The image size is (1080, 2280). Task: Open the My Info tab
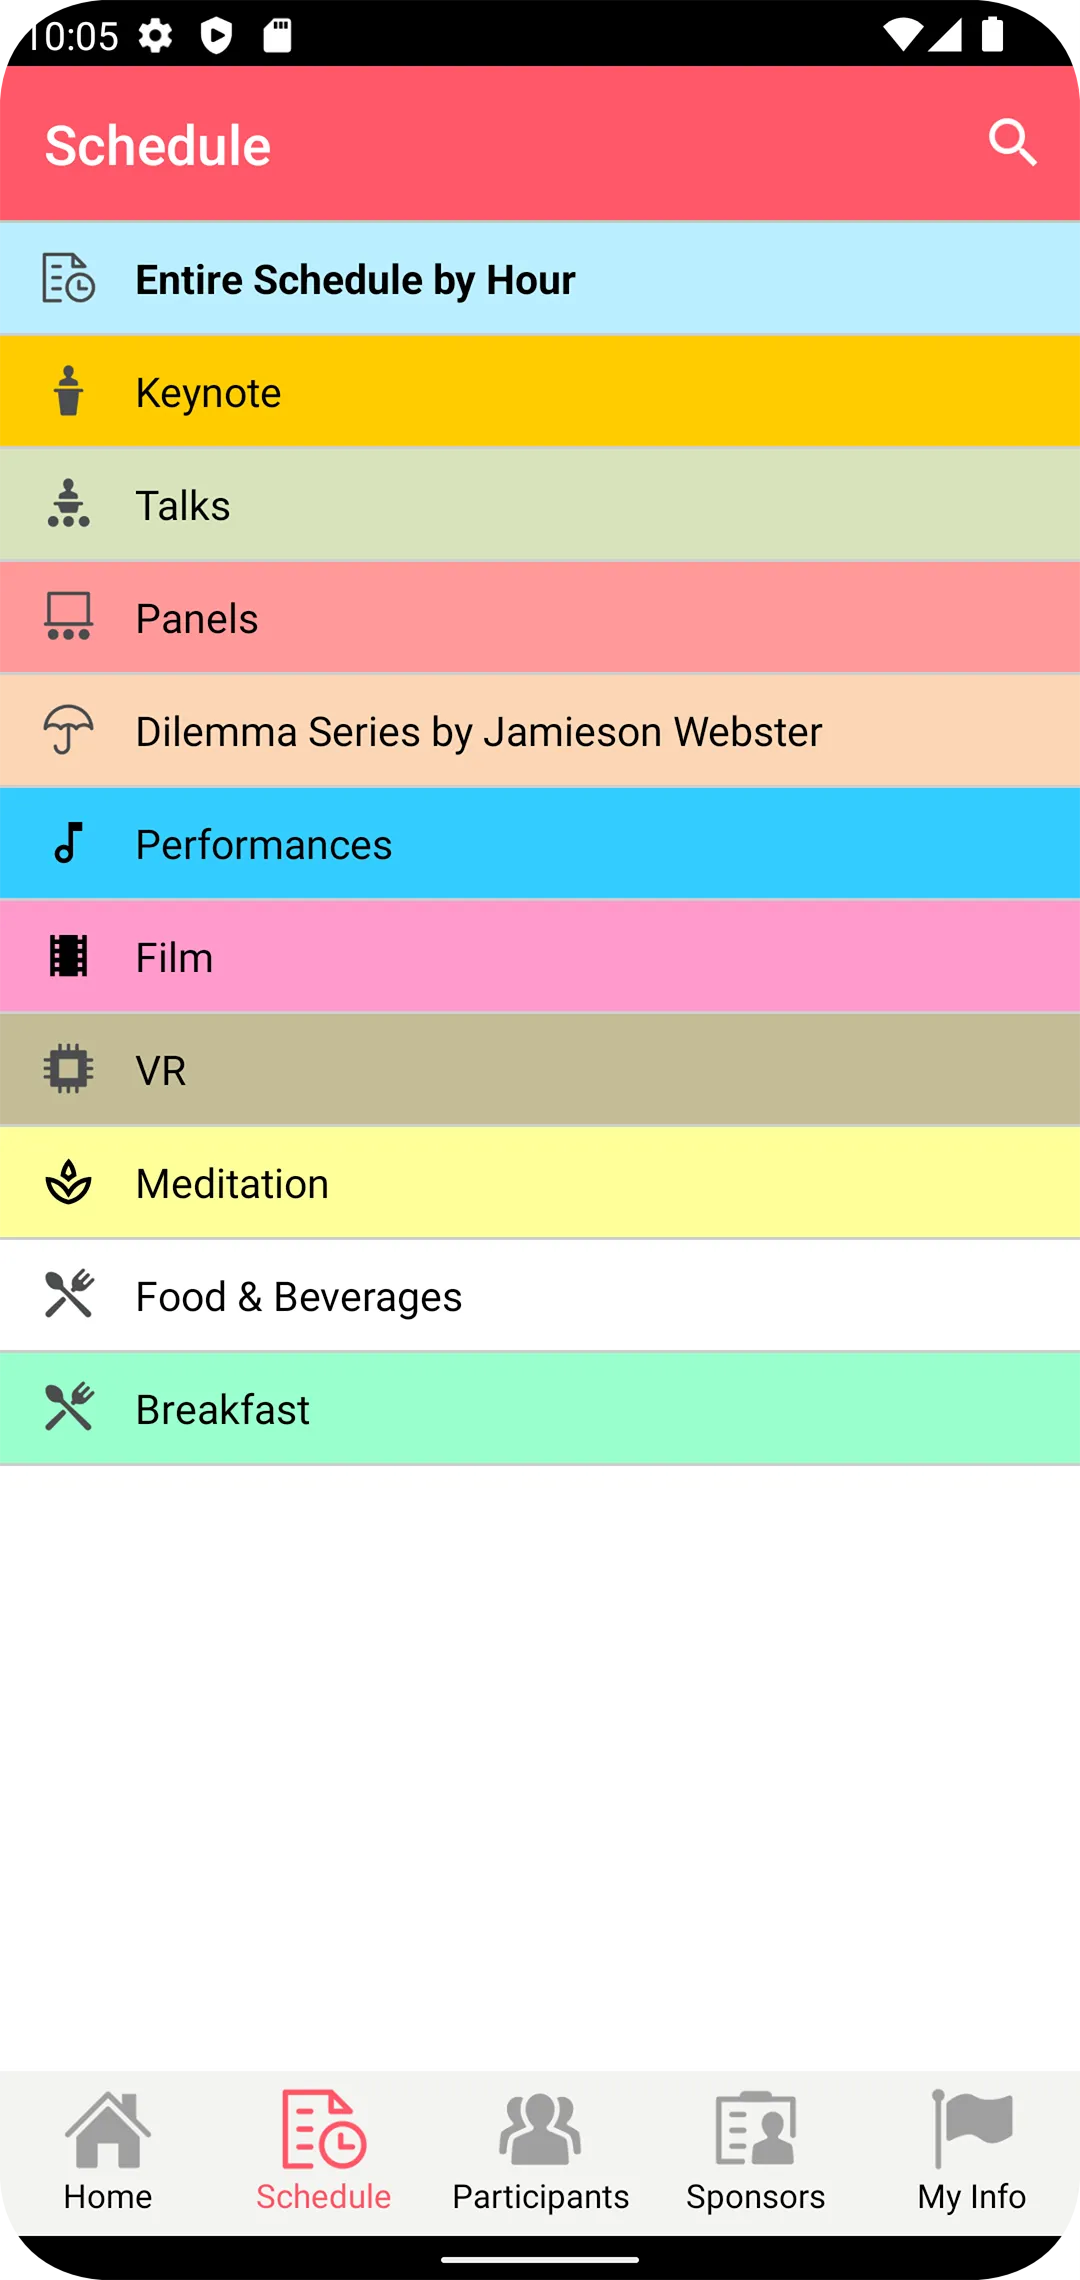click(972, 2152)
